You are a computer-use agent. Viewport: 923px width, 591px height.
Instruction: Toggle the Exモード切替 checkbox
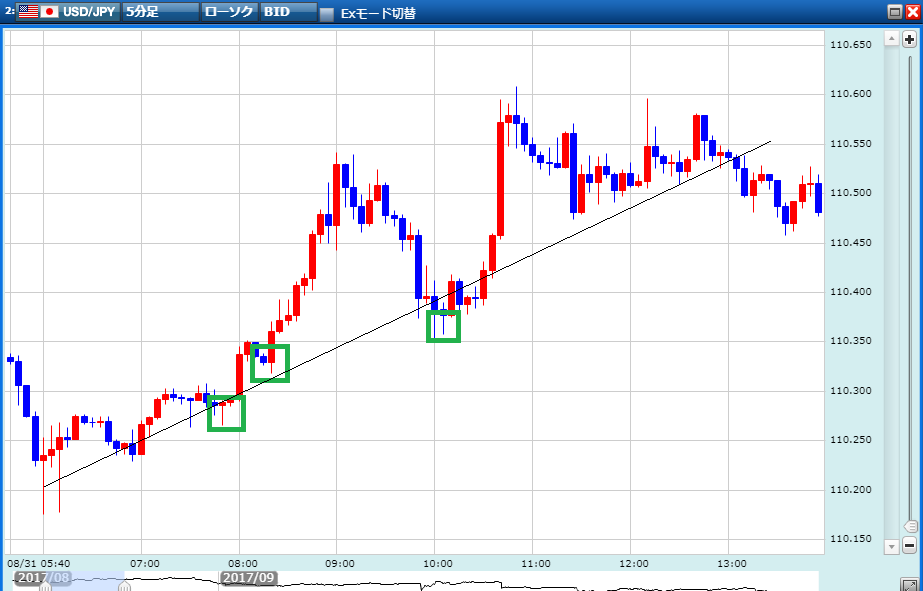[x=327, y=14]
